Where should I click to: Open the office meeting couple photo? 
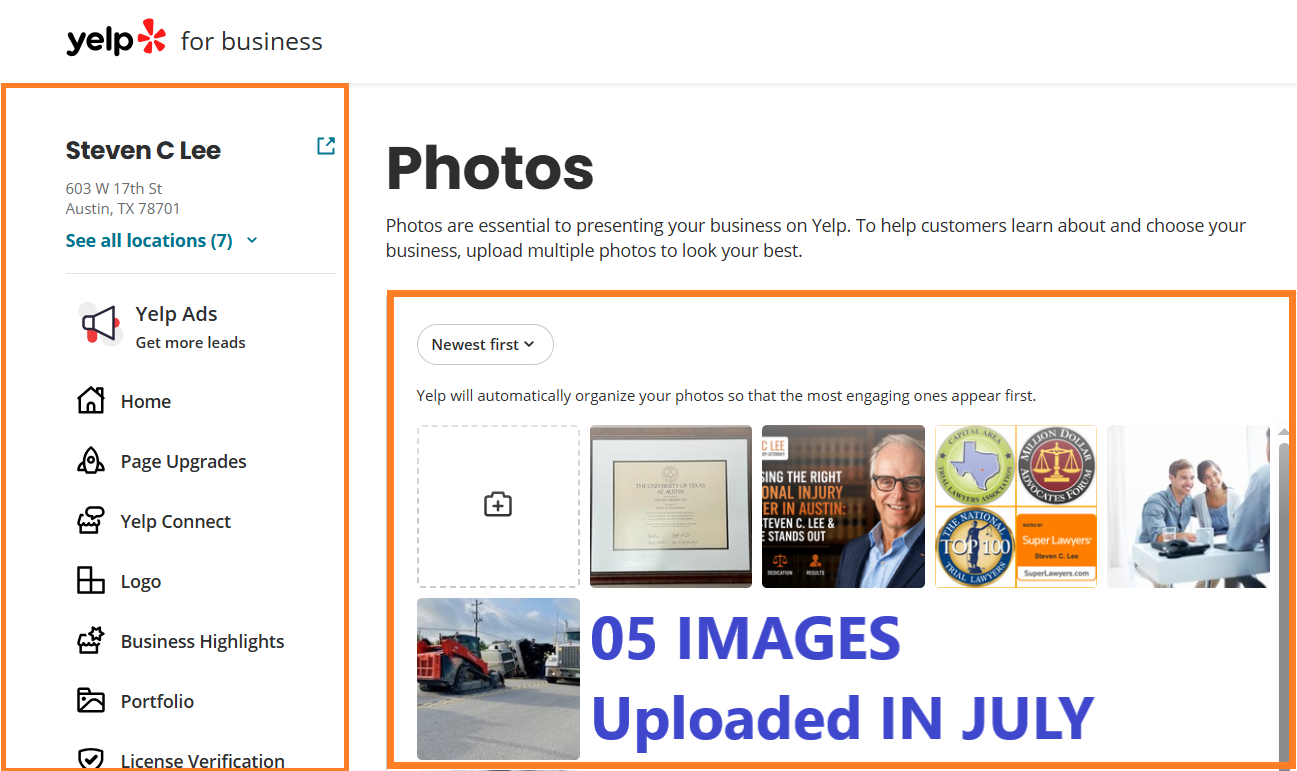pyautogui.click(x=1189, y=506)
